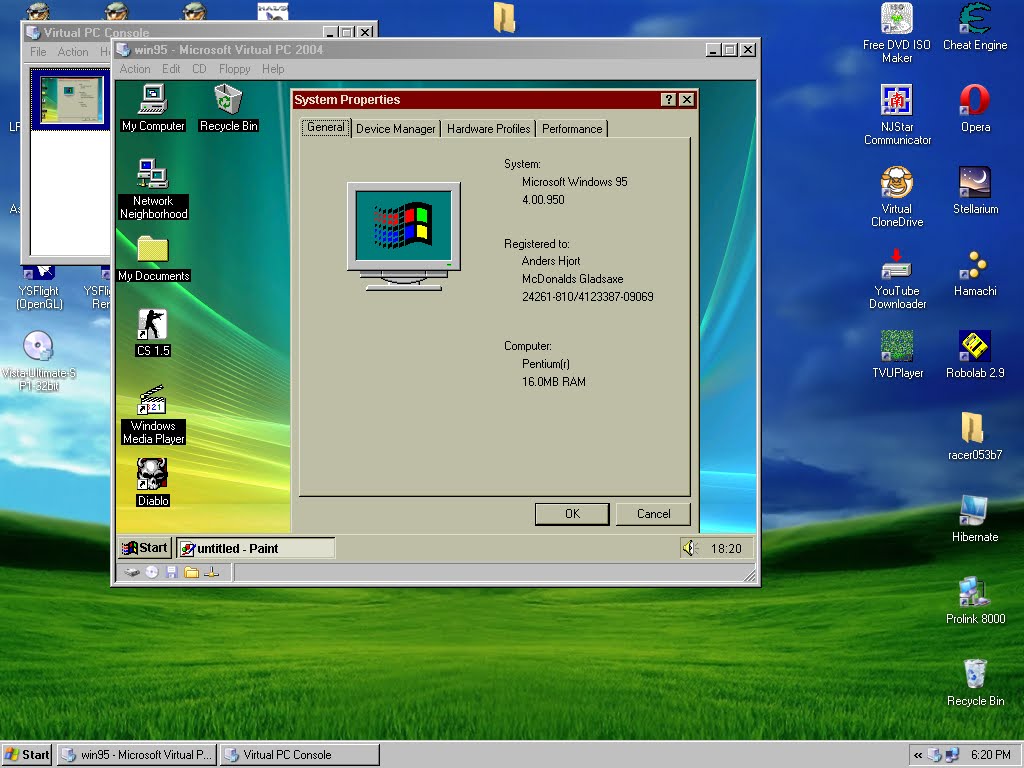This screenshot has height=768, width=1024.
Task: Select win95 thumbnail in Virtual PC Console
Action: [71, 99]
